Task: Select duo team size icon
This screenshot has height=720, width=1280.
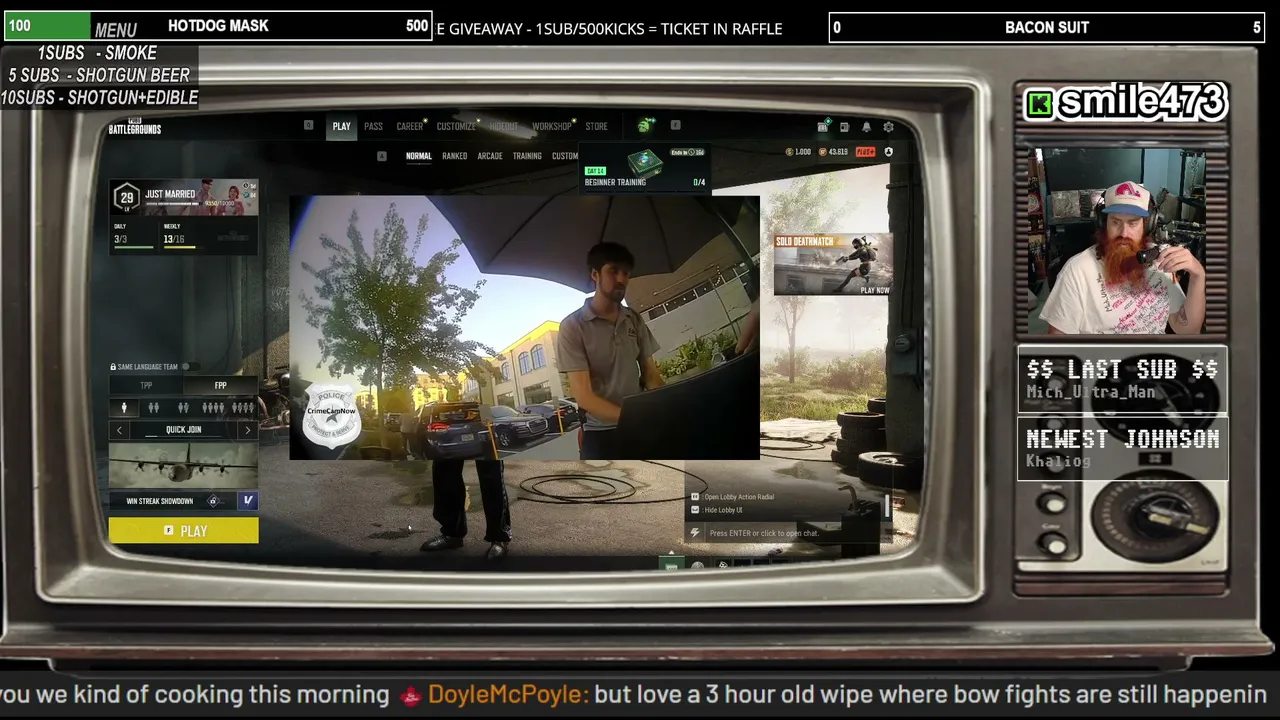Action: (153, 408)
